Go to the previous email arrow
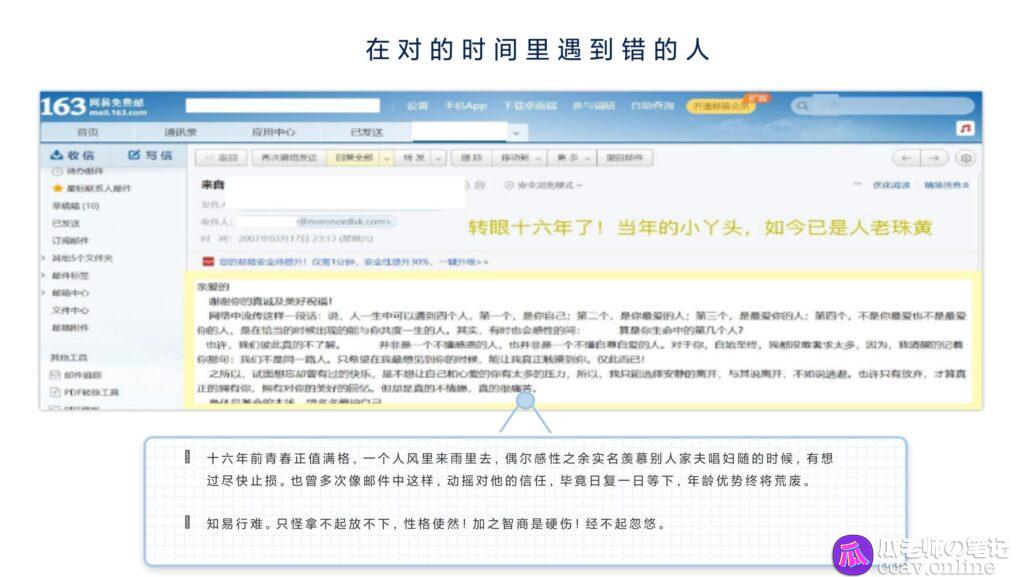Image resolution: width=1024 pixels, height=577 pixels. point(906,158)
